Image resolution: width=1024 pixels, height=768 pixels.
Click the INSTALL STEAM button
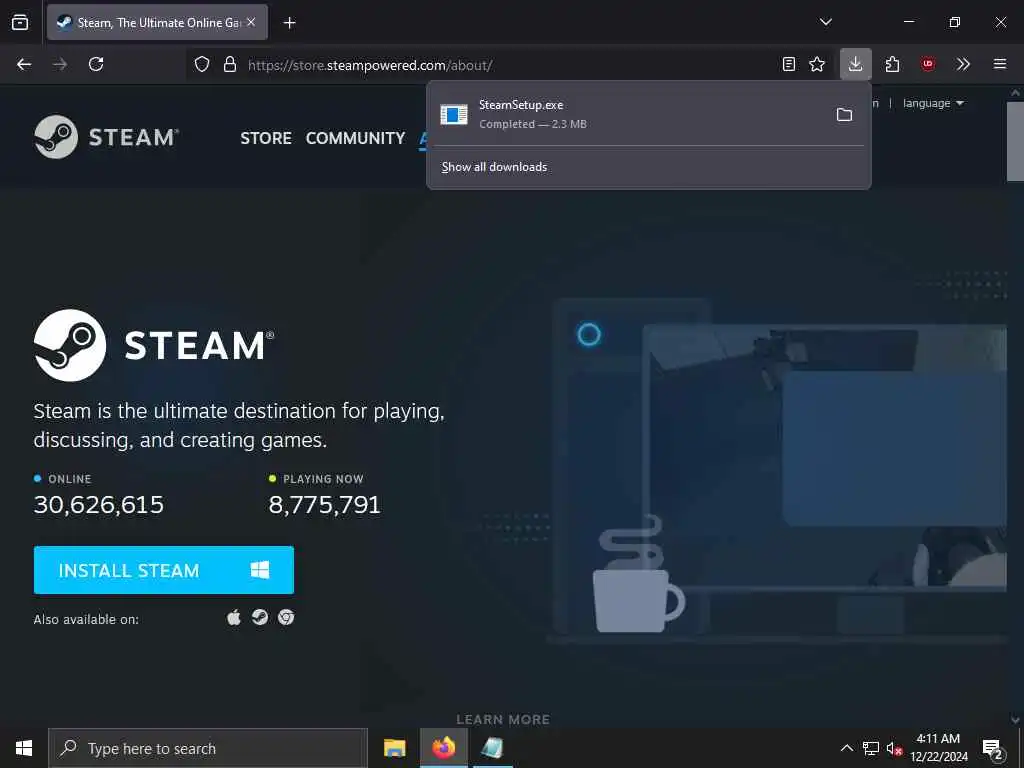coord(164,570)
